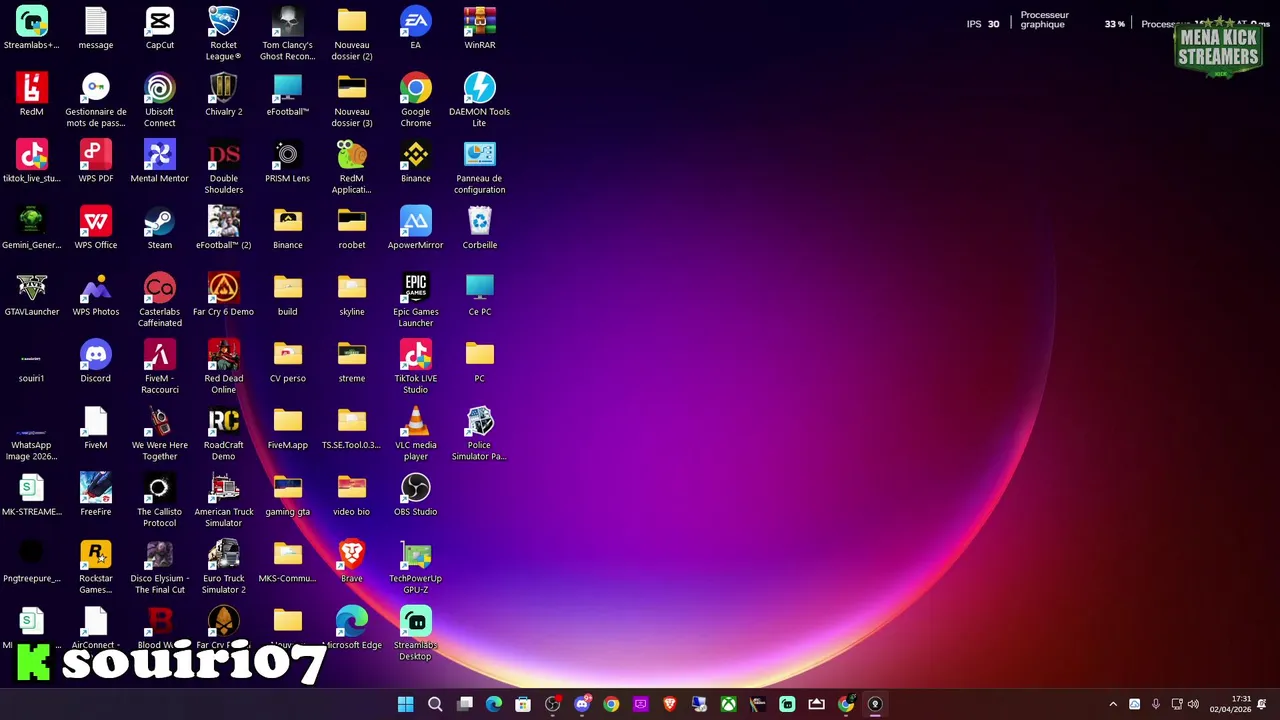Open volume speaker tray icon
Image resolution: width=1280 pixels, height=720 pixels.
pyautogui.click(x=1193, y=705)
